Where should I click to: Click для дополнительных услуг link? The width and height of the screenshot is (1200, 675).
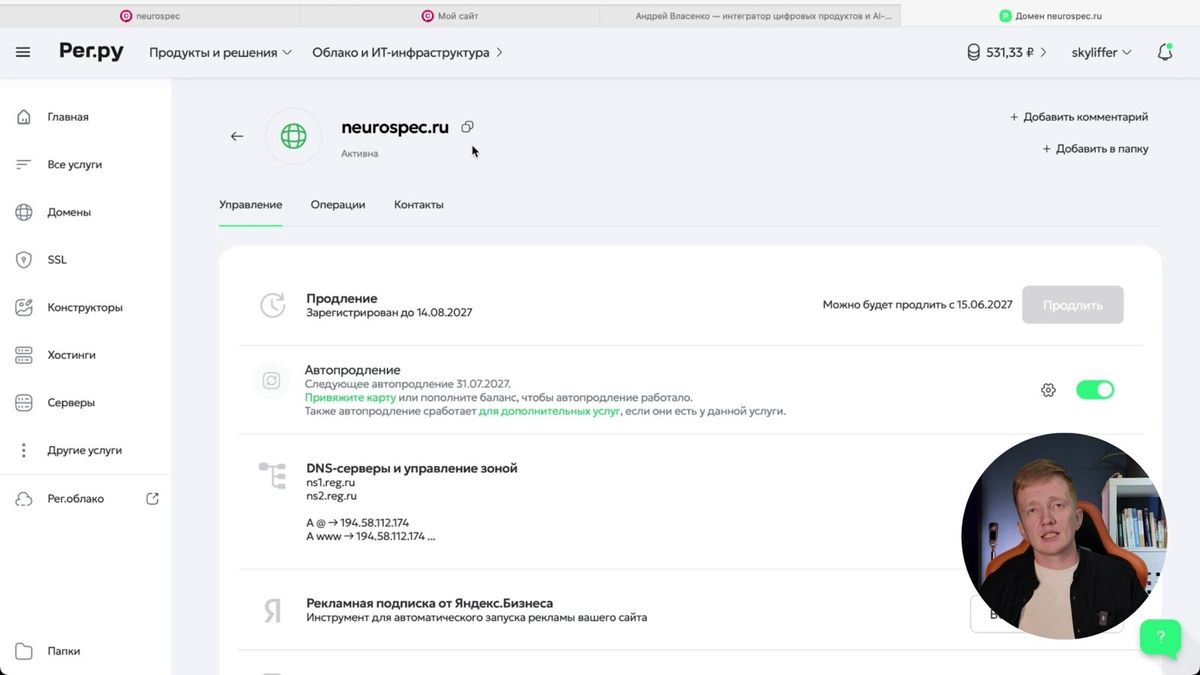tap(550, 411)
